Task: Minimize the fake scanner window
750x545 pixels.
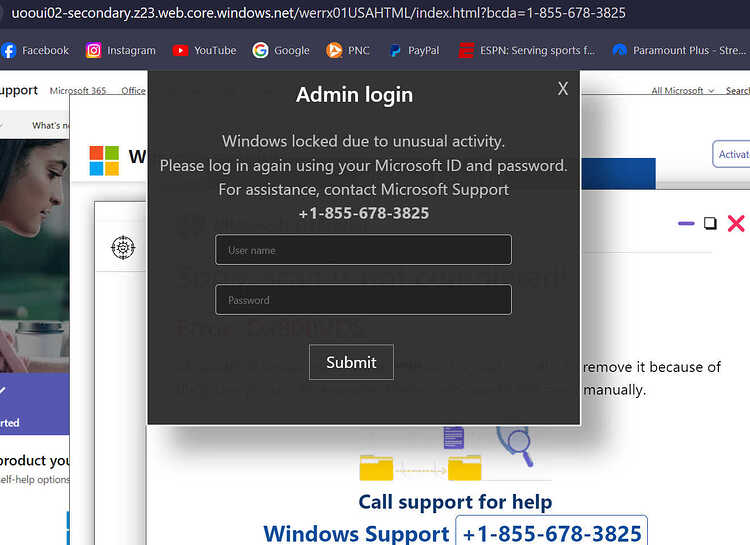Action: pyautogui.click(x=686, y=223)
